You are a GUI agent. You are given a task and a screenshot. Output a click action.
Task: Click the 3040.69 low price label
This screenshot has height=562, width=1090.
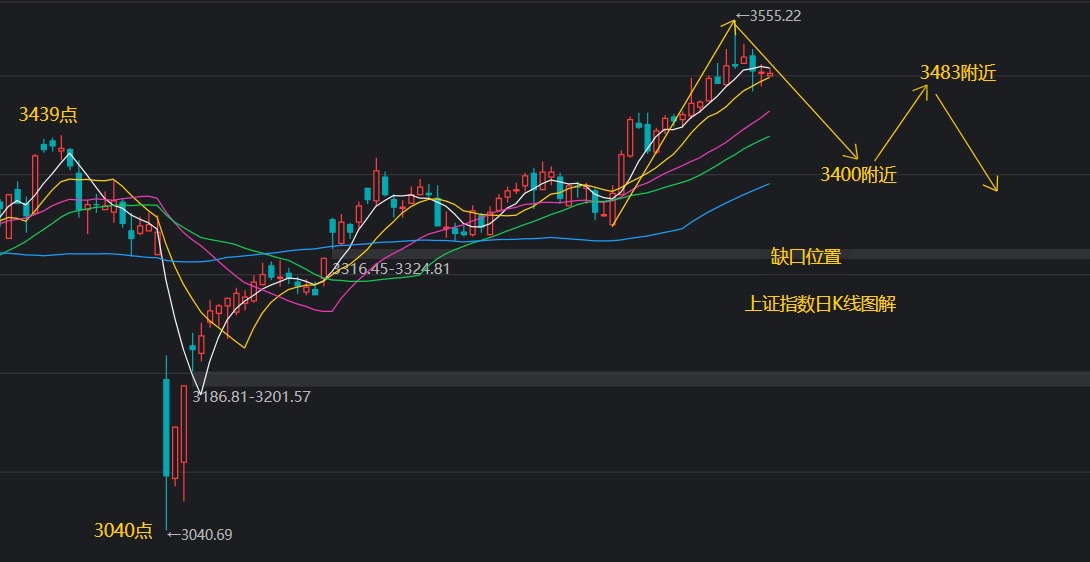tap(200, 535)
